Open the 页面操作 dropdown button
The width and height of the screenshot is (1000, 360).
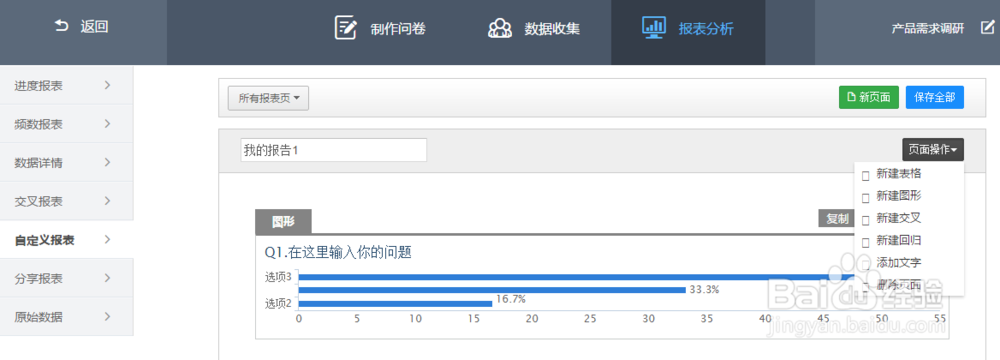(933, 150)
